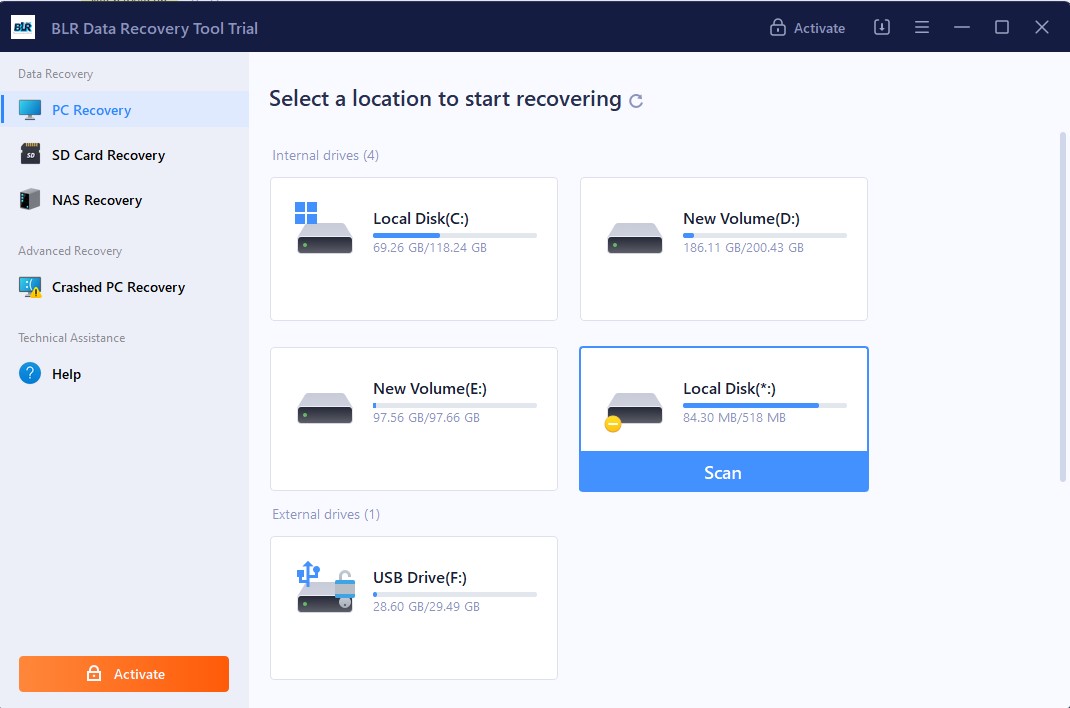Maximize the BLR window
The image size is (1070, 708).
coord(1002,27)
